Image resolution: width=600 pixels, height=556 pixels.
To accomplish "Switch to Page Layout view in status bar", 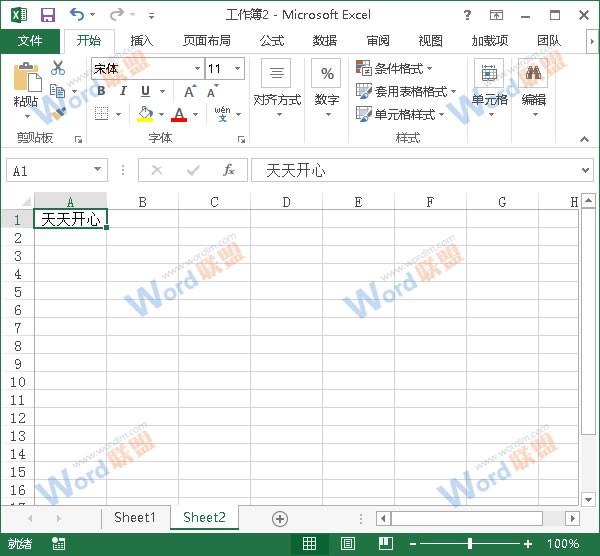I will [347, 544].
